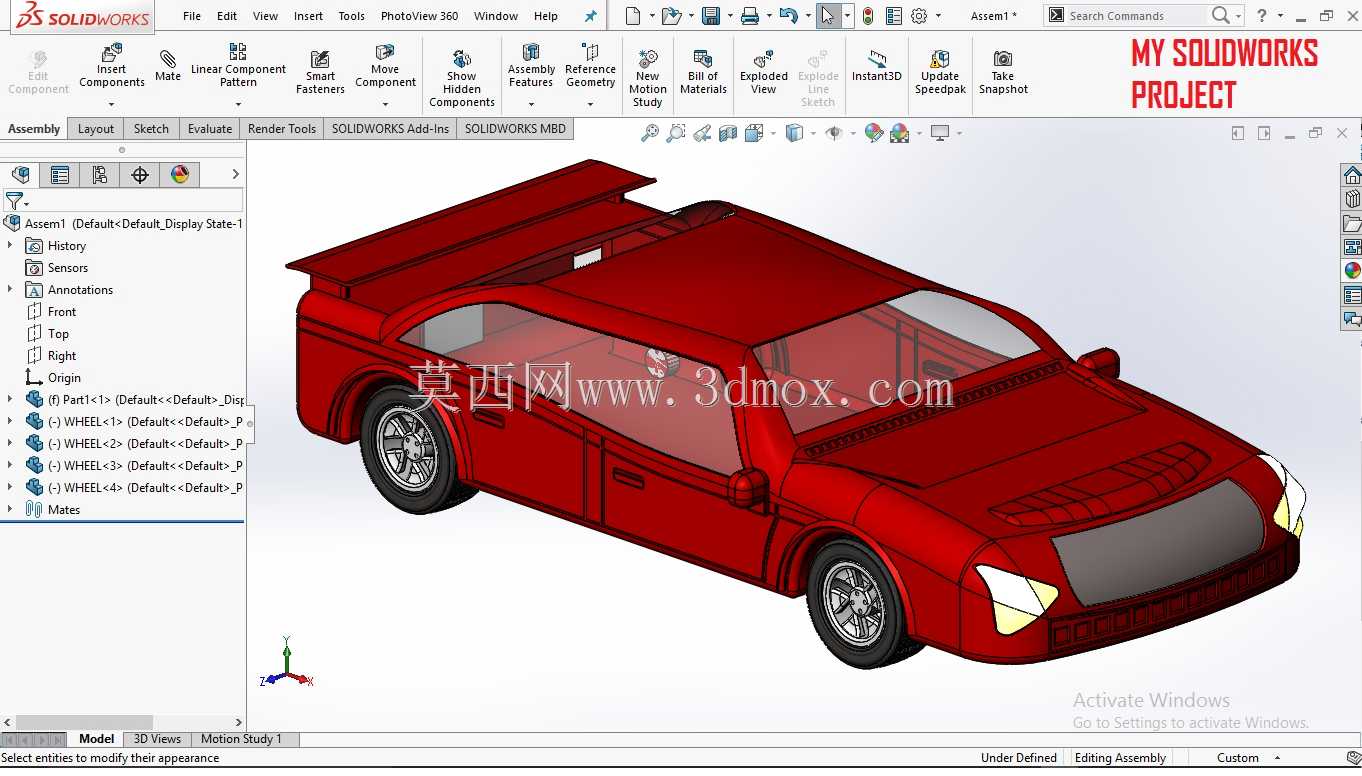Image resolution: width=1362 pixels, height=776 pixels.
Task: Expand the WHEEL<1> component node
Action: tap(10, 421)
